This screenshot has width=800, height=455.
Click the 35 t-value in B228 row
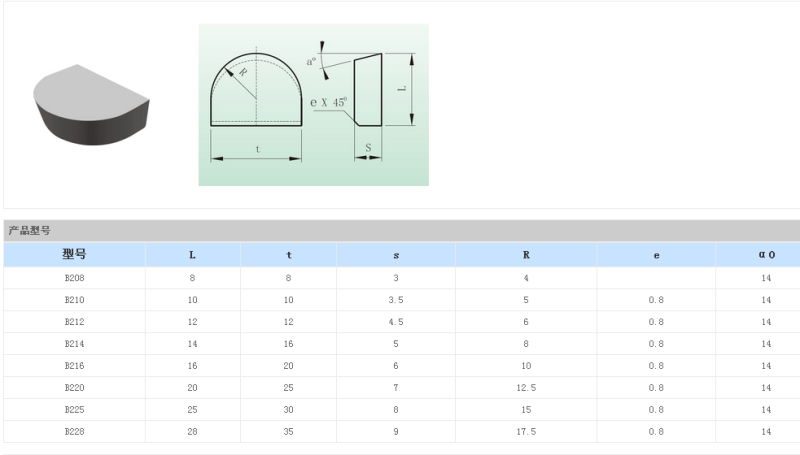tap(289, 432)
